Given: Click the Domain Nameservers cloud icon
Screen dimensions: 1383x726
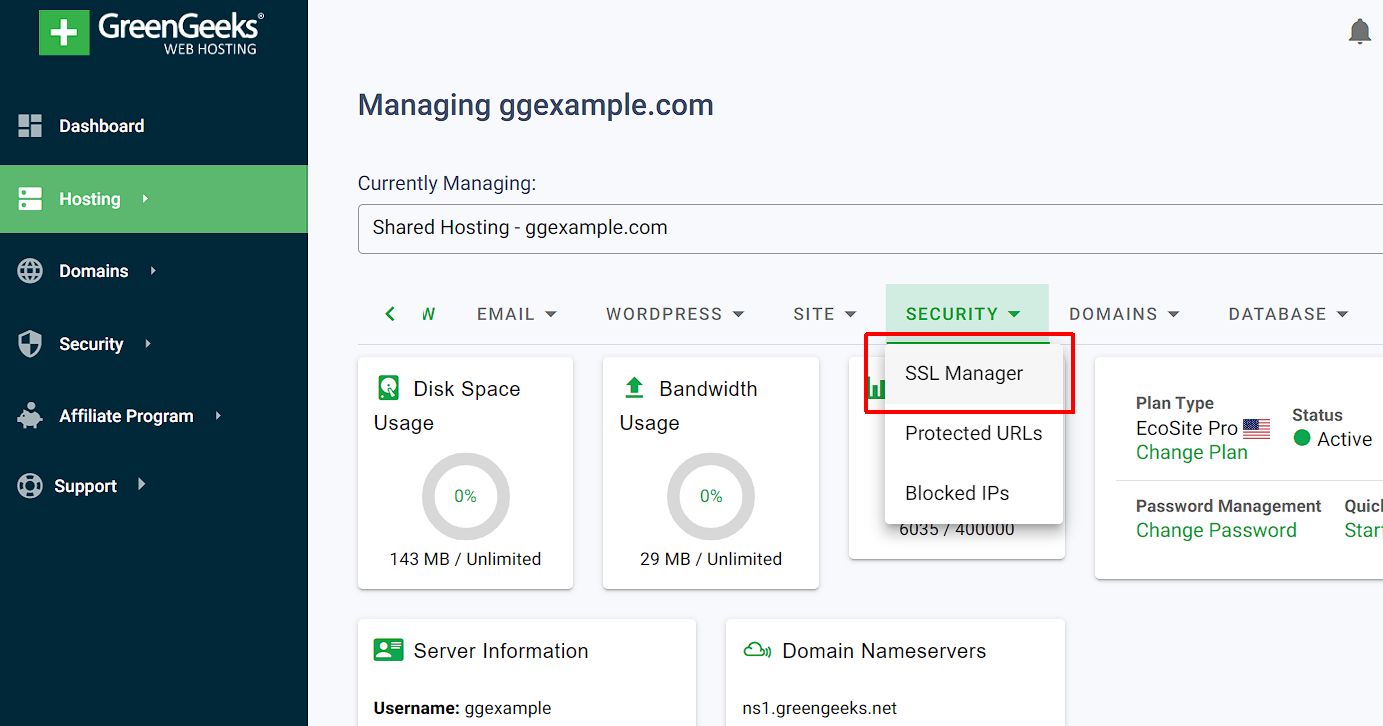Looking at the screenshot, I should 757,651.
